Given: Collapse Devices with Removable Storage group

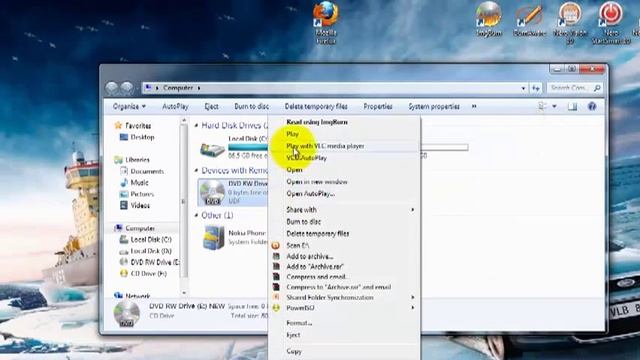Looking at the screenshot, I should [x=196, y=170].
